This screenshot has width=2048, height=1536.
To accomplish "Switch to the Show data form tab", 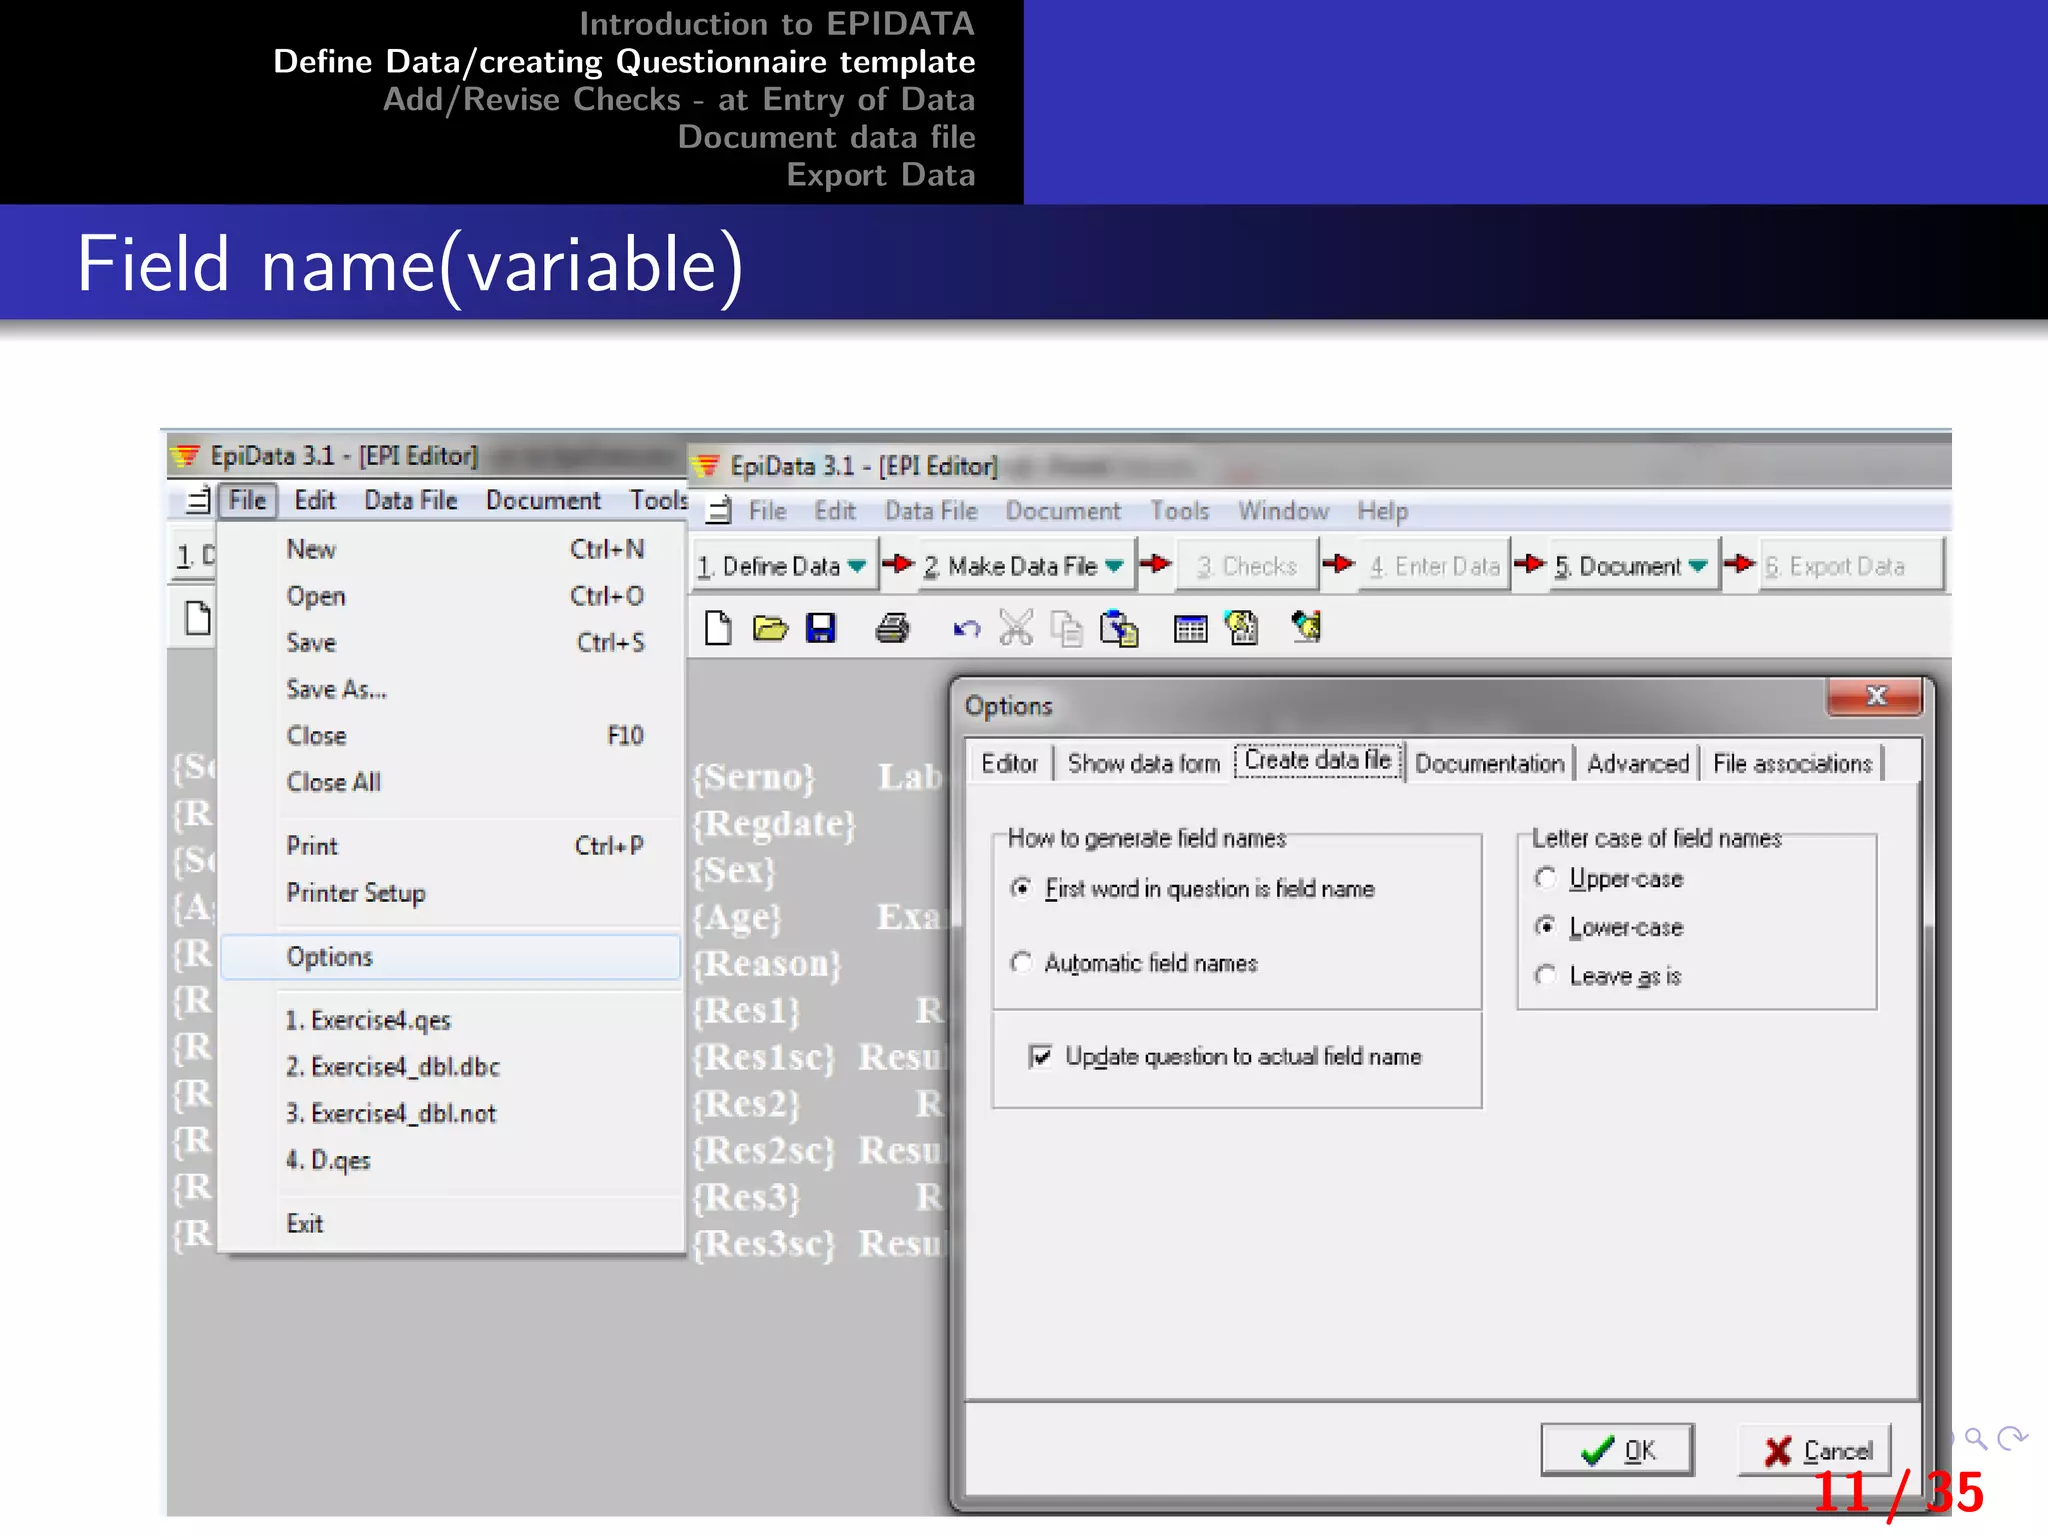I will (1144, 764).
